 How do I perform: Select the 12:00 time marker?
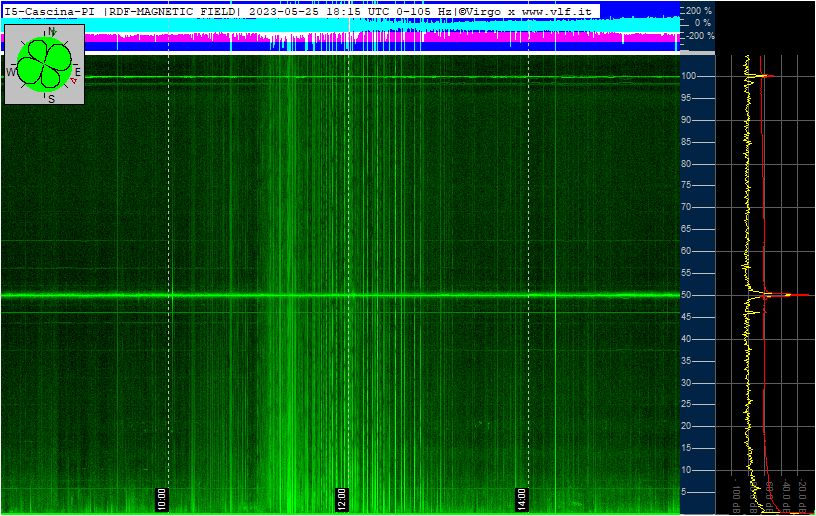(341, 500)
